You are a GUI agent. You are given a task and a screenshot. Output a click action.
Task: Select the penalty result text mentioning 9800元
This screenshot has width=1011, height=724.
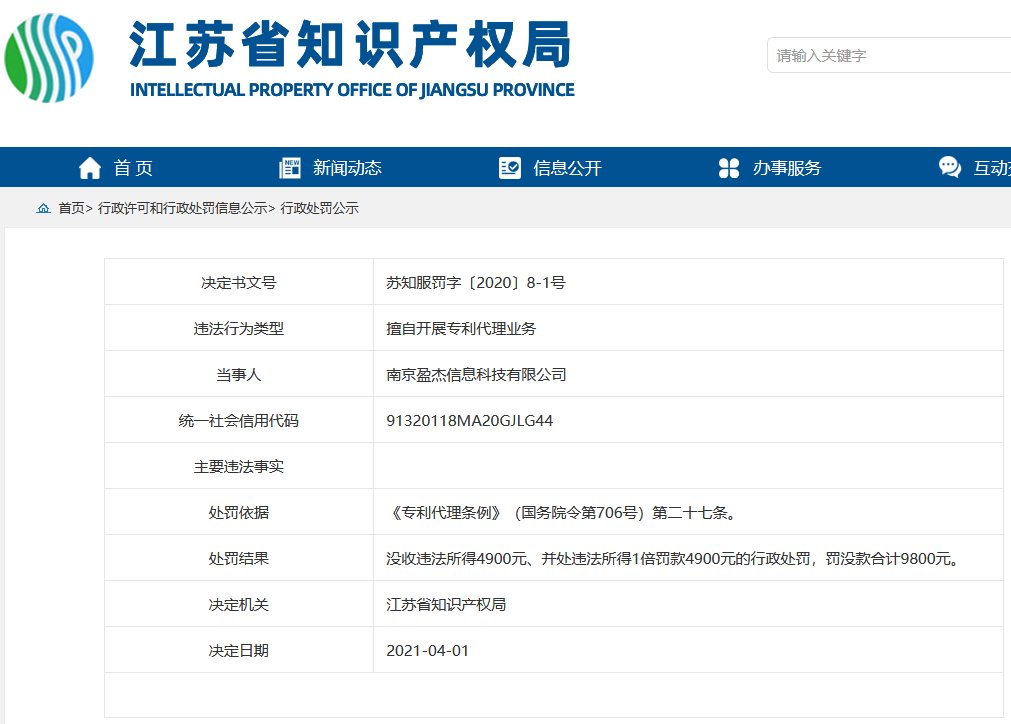click(673, 558)
